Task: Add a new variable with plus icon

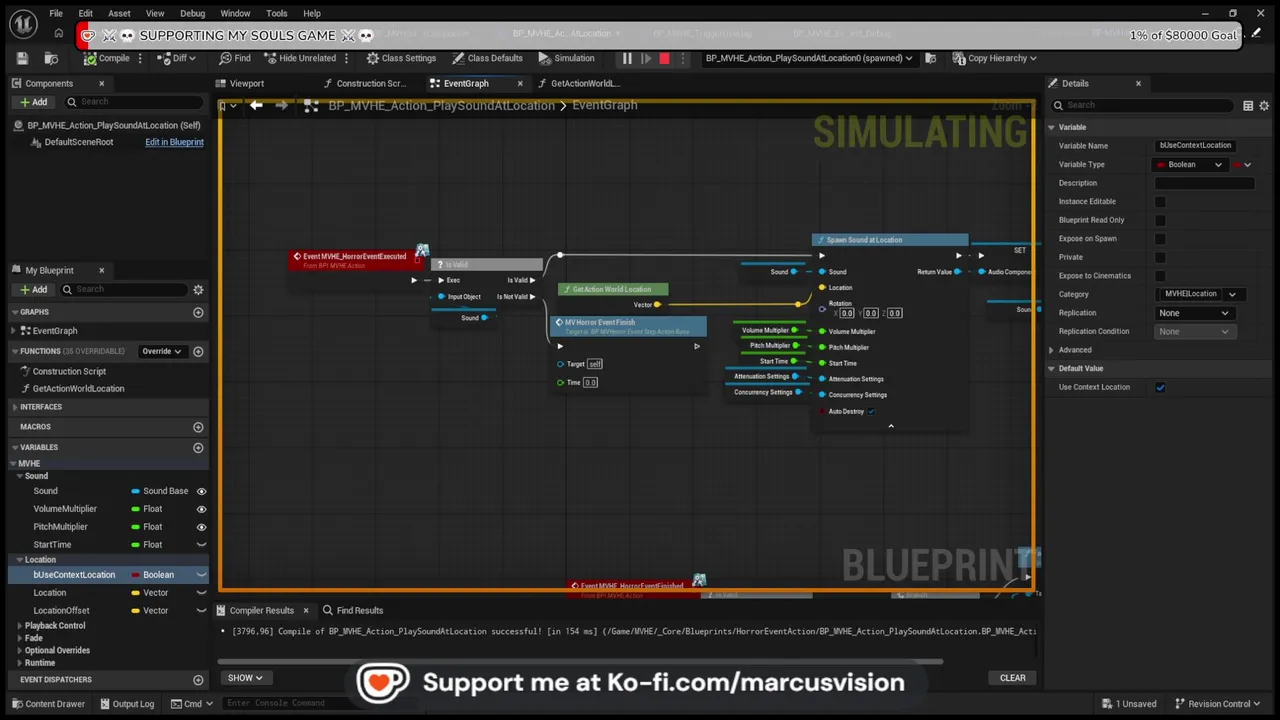Action: (x=198, y=447)
